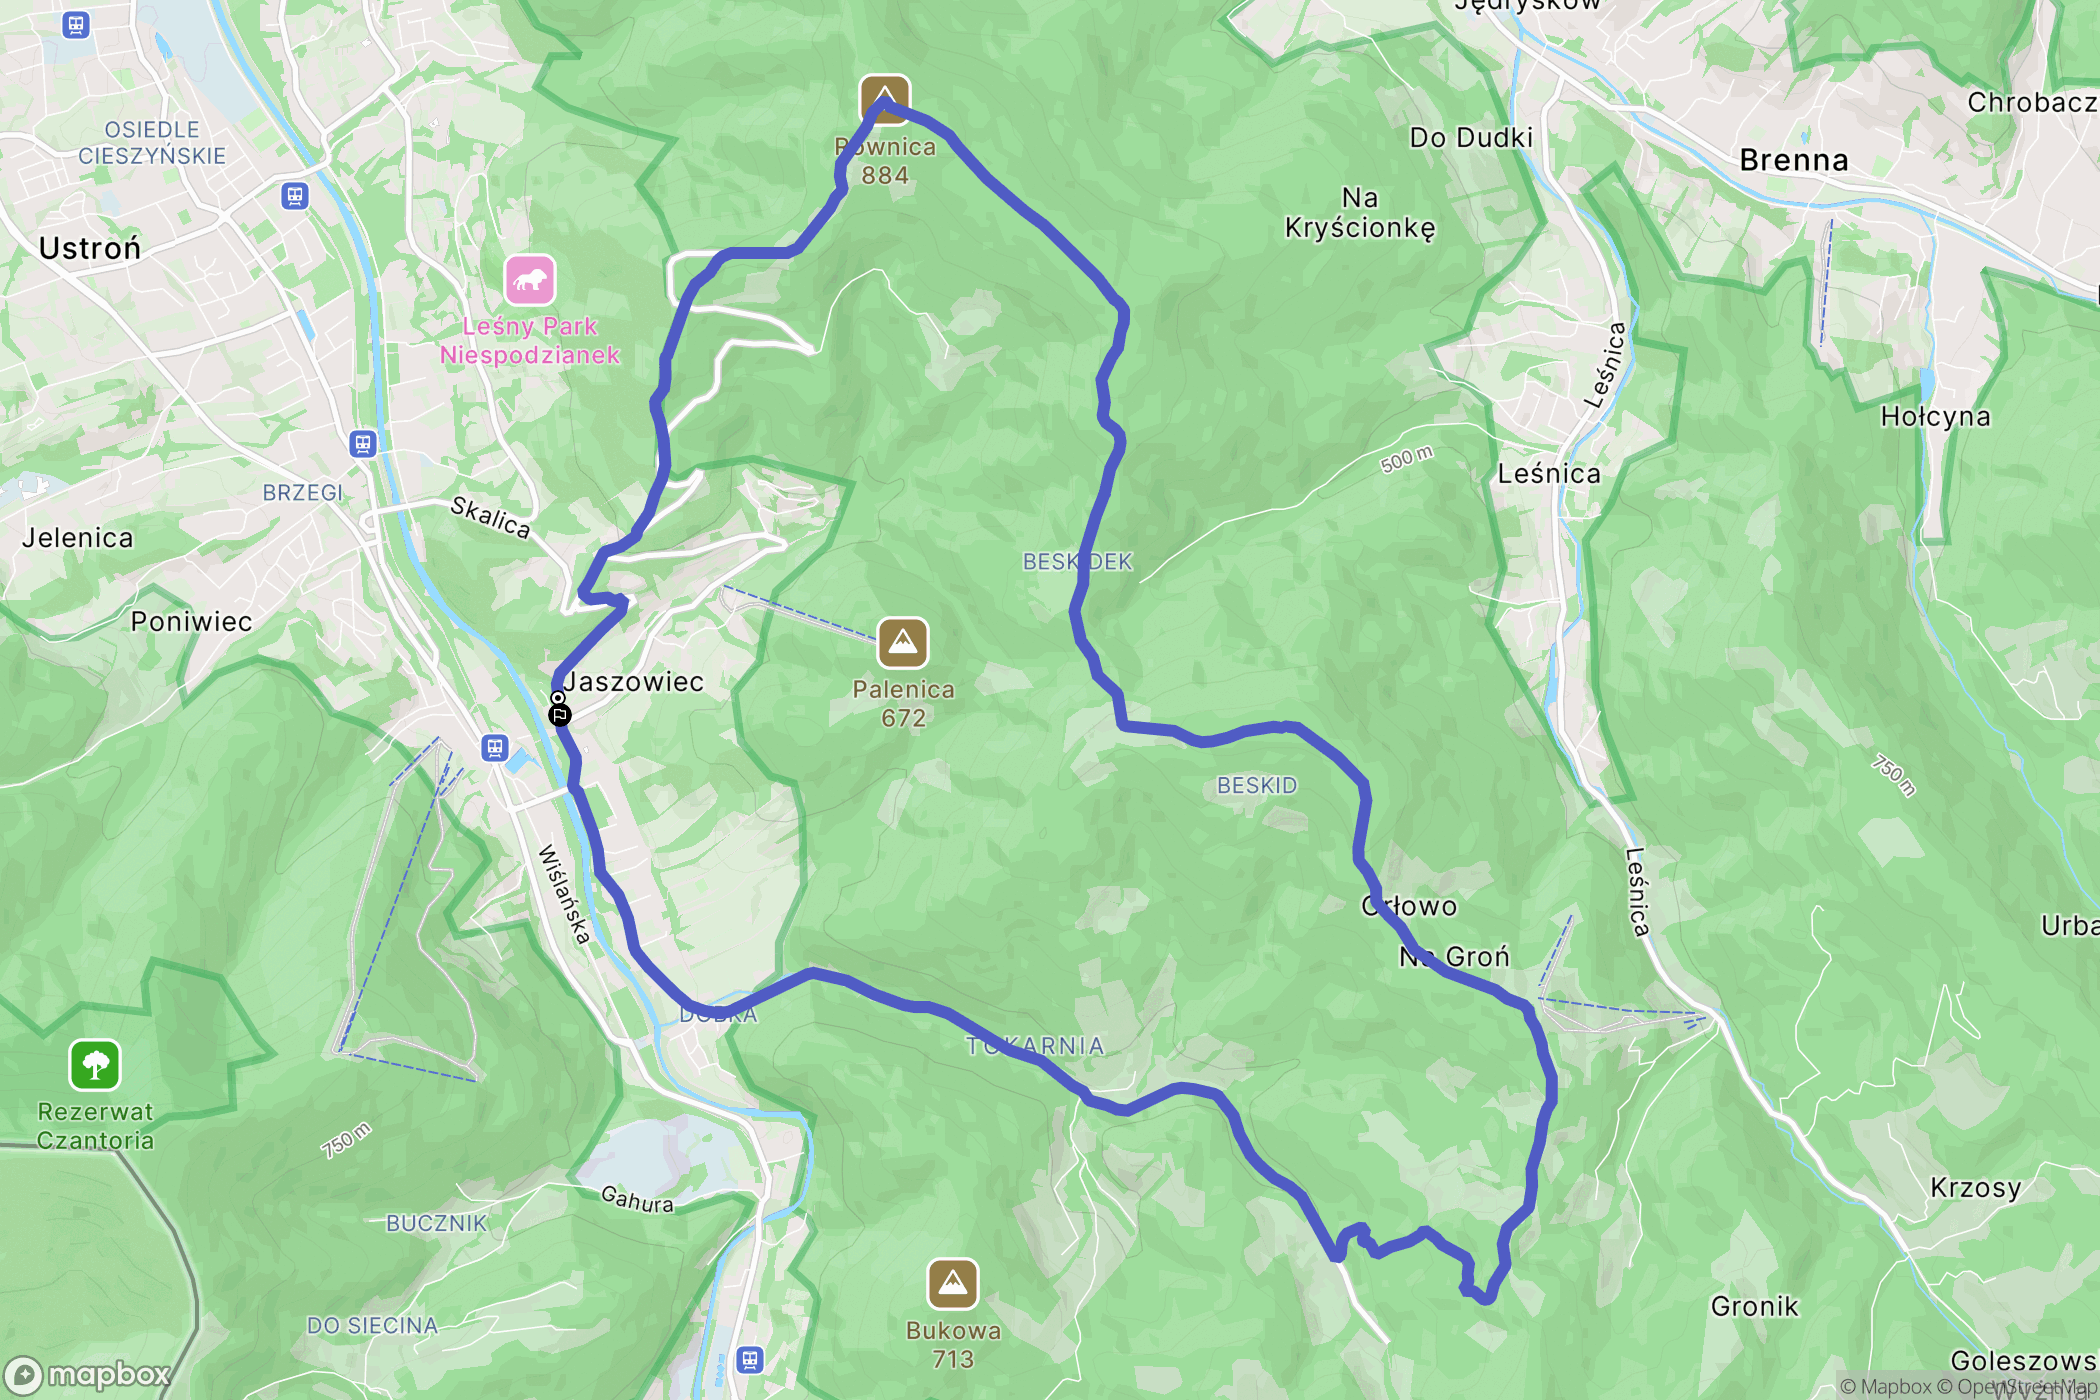Open the Bukowa 713 summit icon

[x=953, y=1283]
